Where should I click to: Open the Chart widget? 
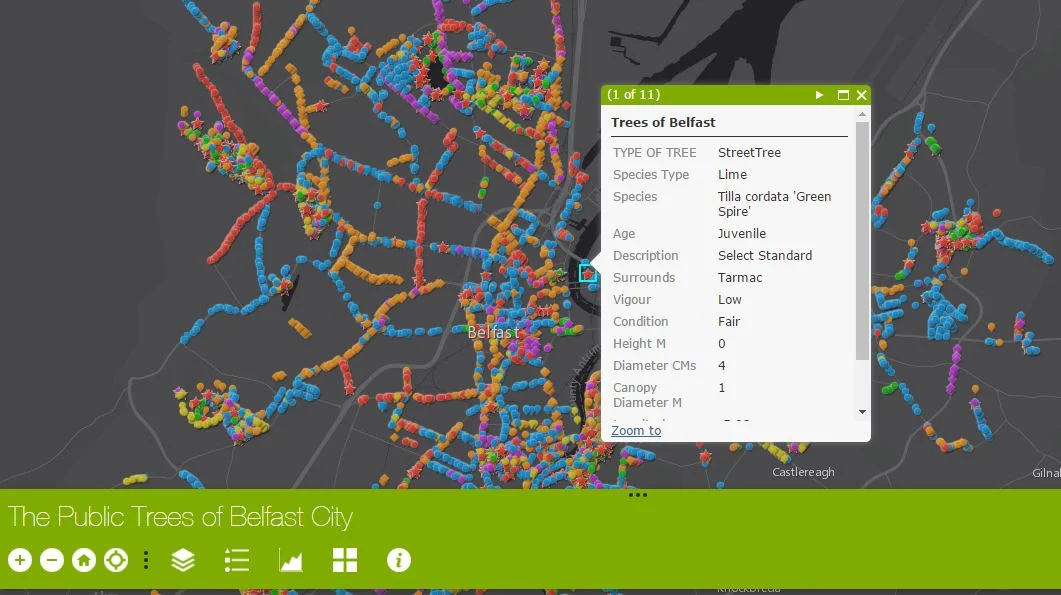pos(289,560)
